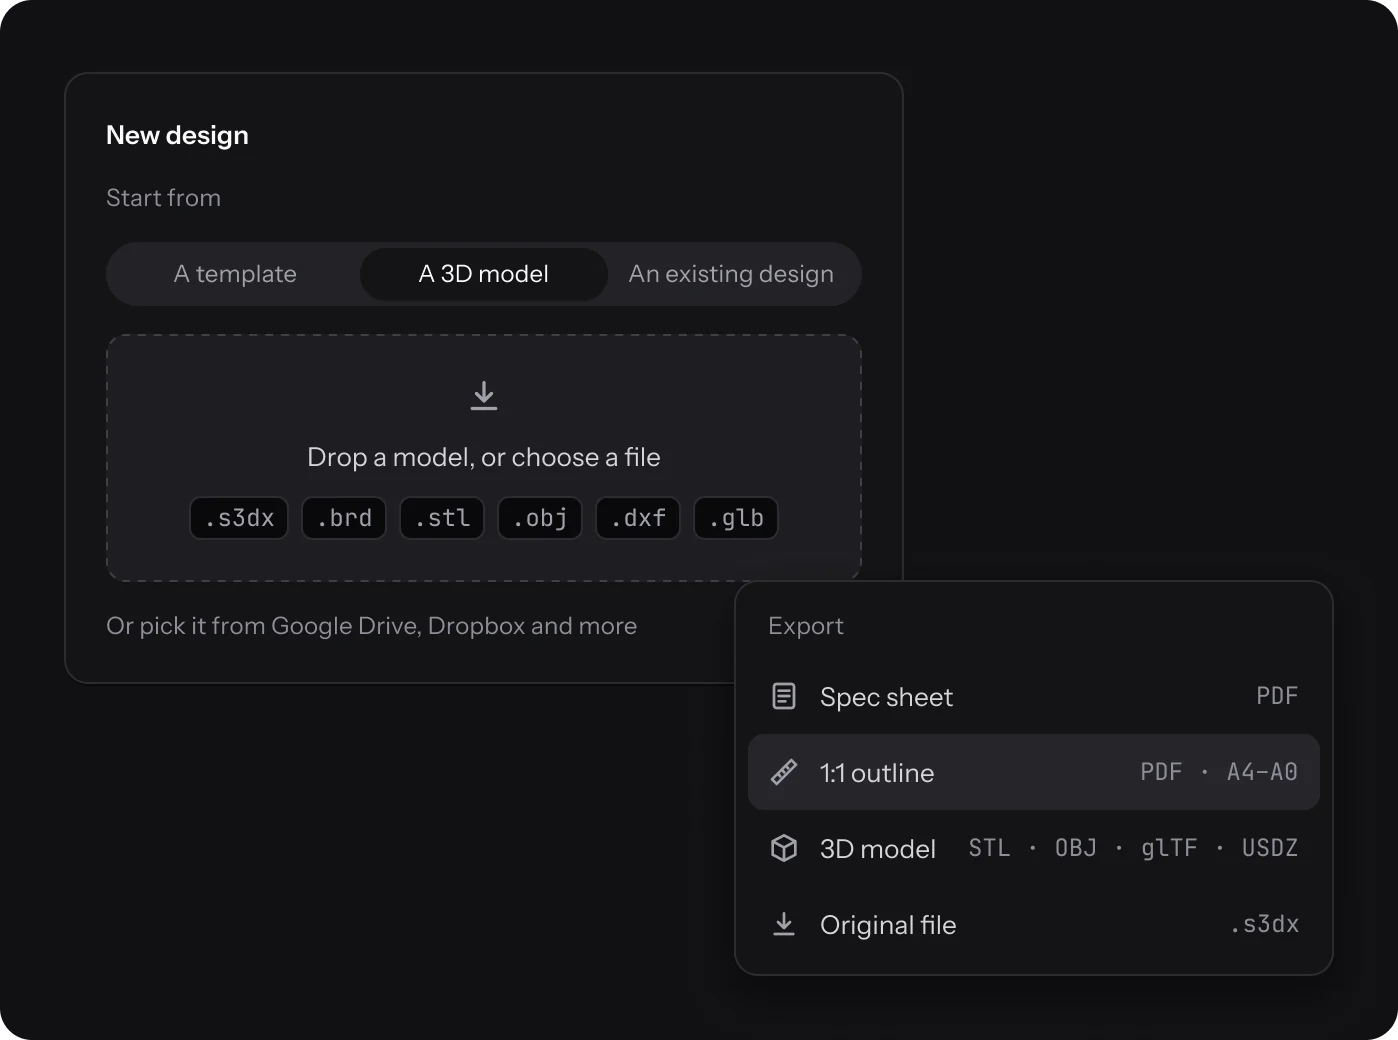This screenshot has height=1040, width=1398.
Task: Click the New design heading
Action: pyautogui.click(x=177, y=135)
